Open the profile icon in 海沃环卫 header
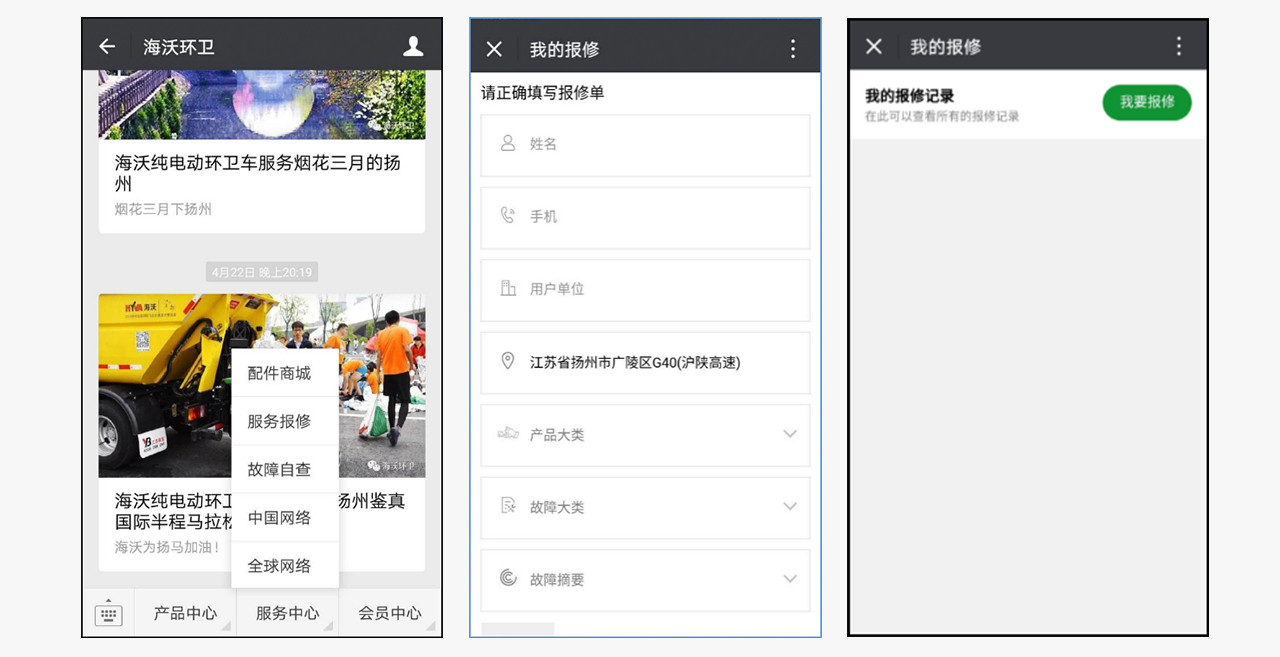 [413, 46]
